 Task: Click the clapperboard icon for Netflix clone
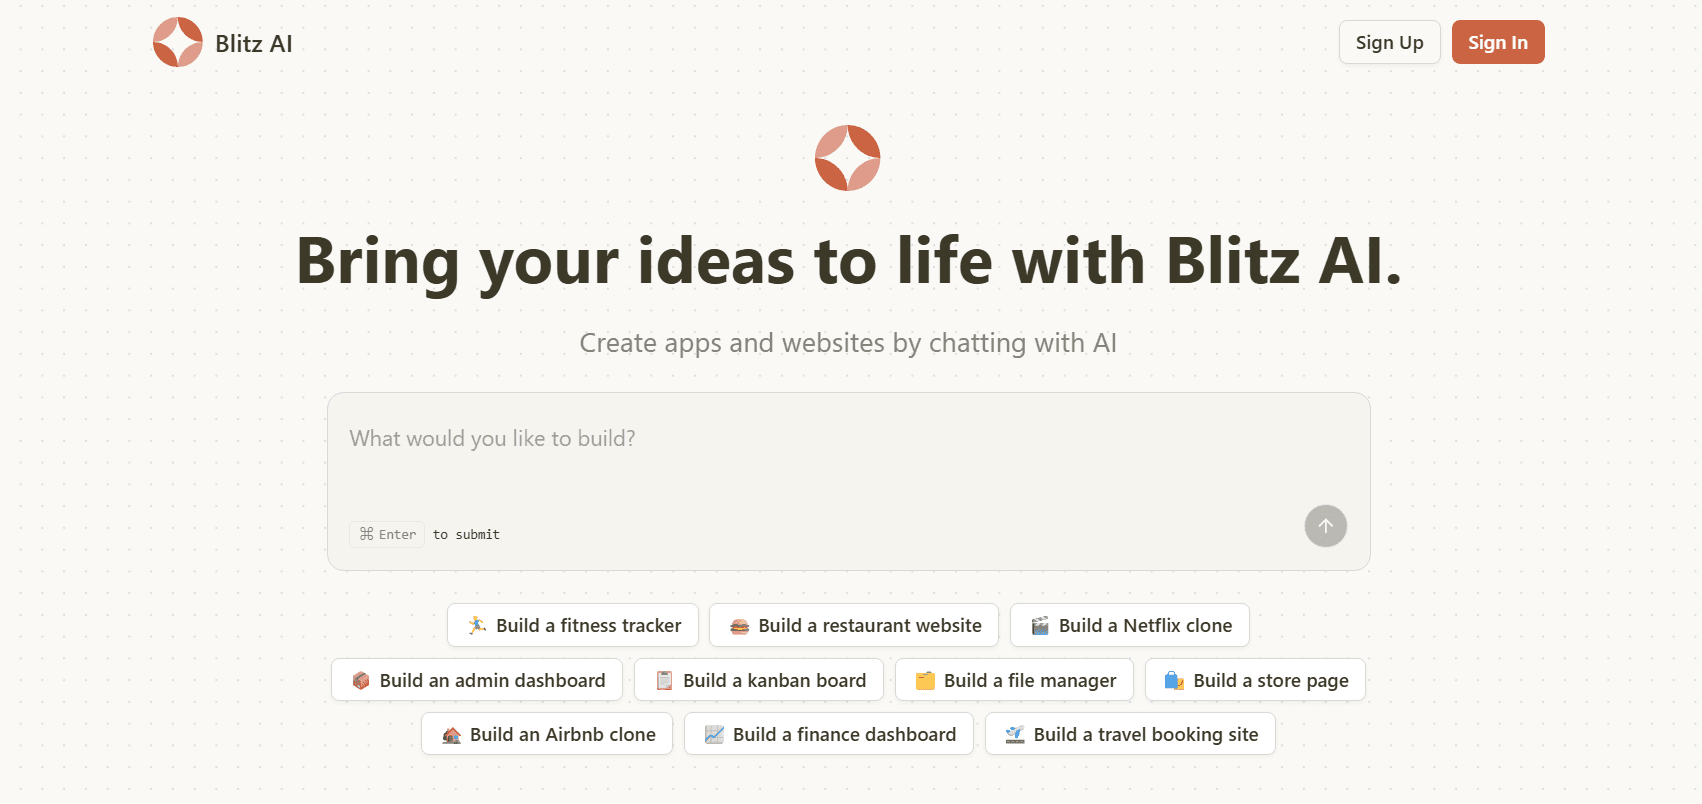point(1040,626)
